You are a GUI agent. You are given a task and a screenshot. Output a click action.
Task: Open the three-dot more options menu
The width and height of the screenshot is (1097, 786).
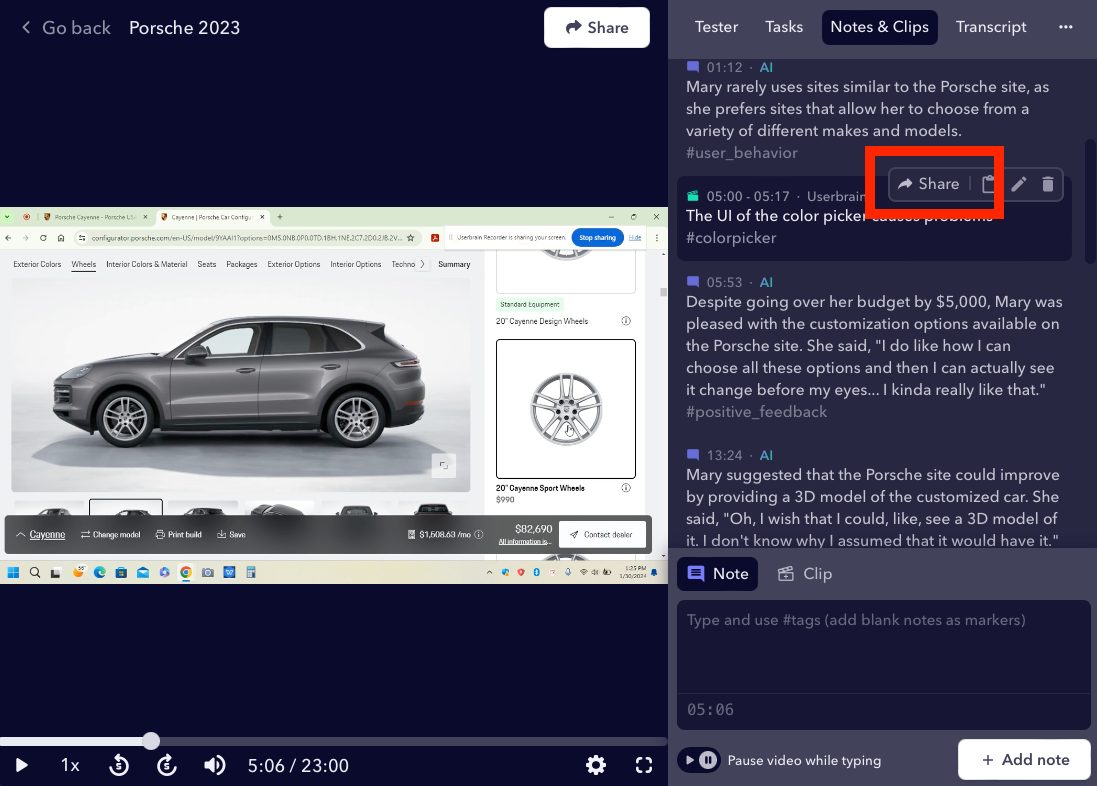tap(1066, 27)
